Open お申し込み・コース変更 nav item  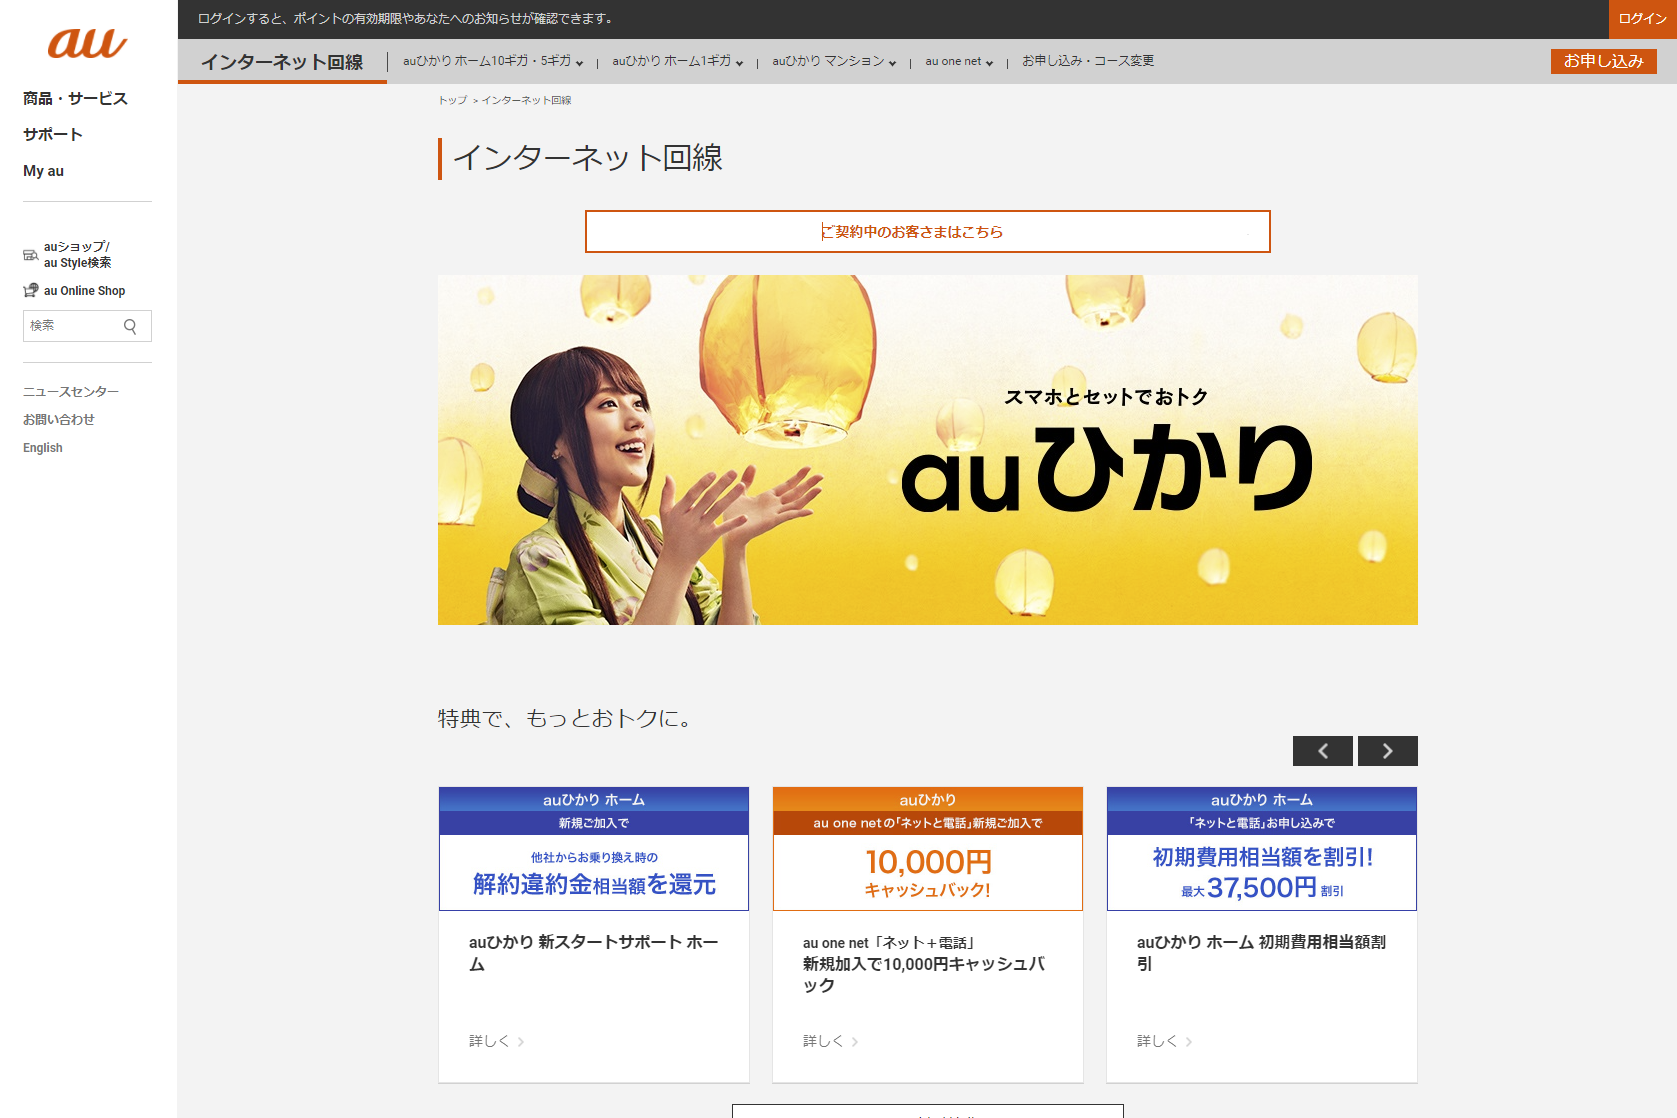click(1088, 61)
